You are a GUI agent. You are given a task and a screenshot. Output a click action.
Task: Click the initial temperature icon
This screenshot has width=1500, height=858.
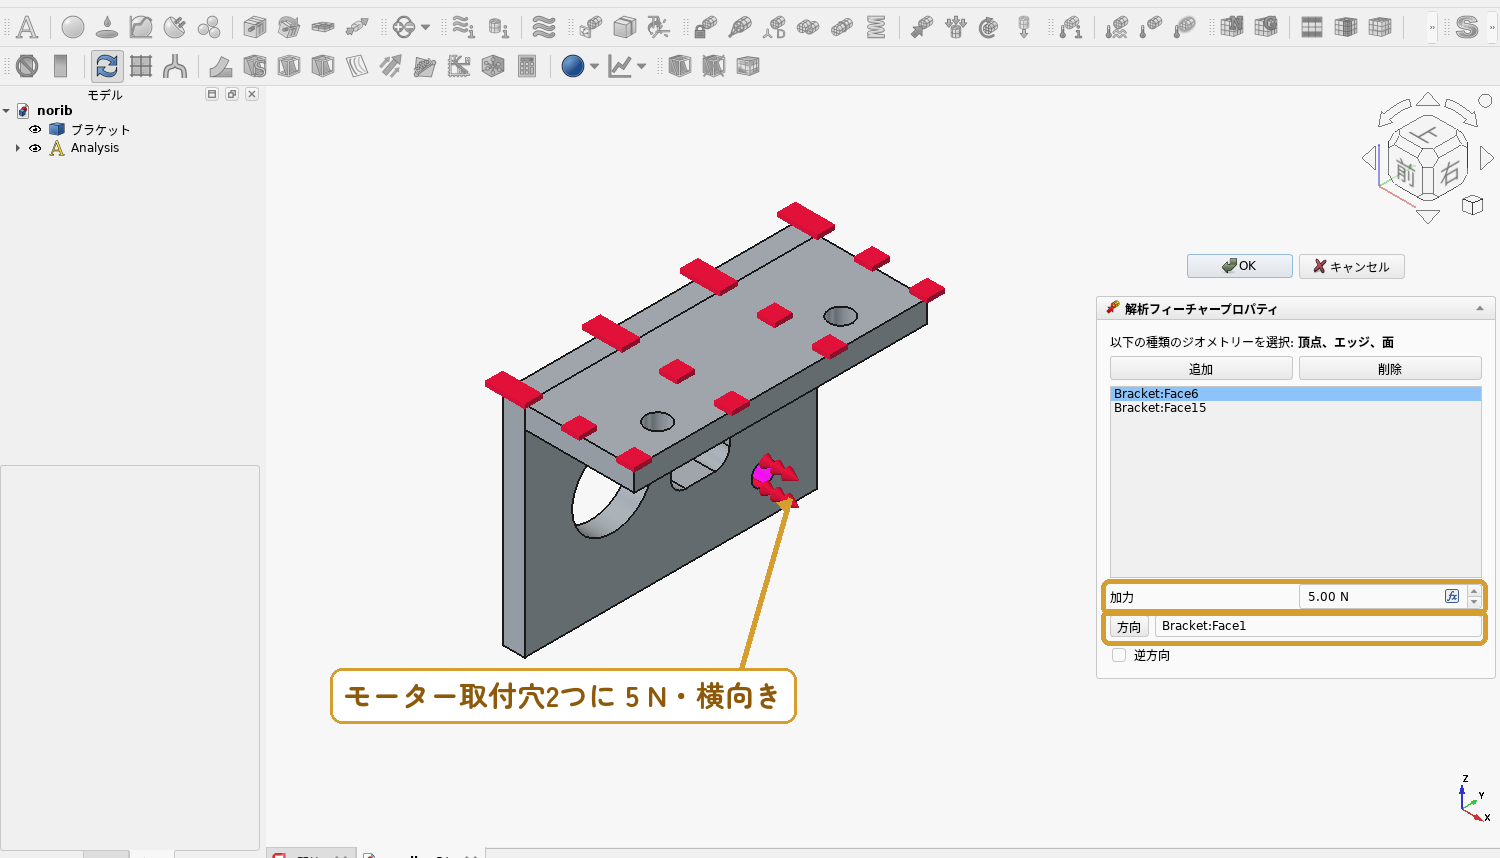(1071, 27)
